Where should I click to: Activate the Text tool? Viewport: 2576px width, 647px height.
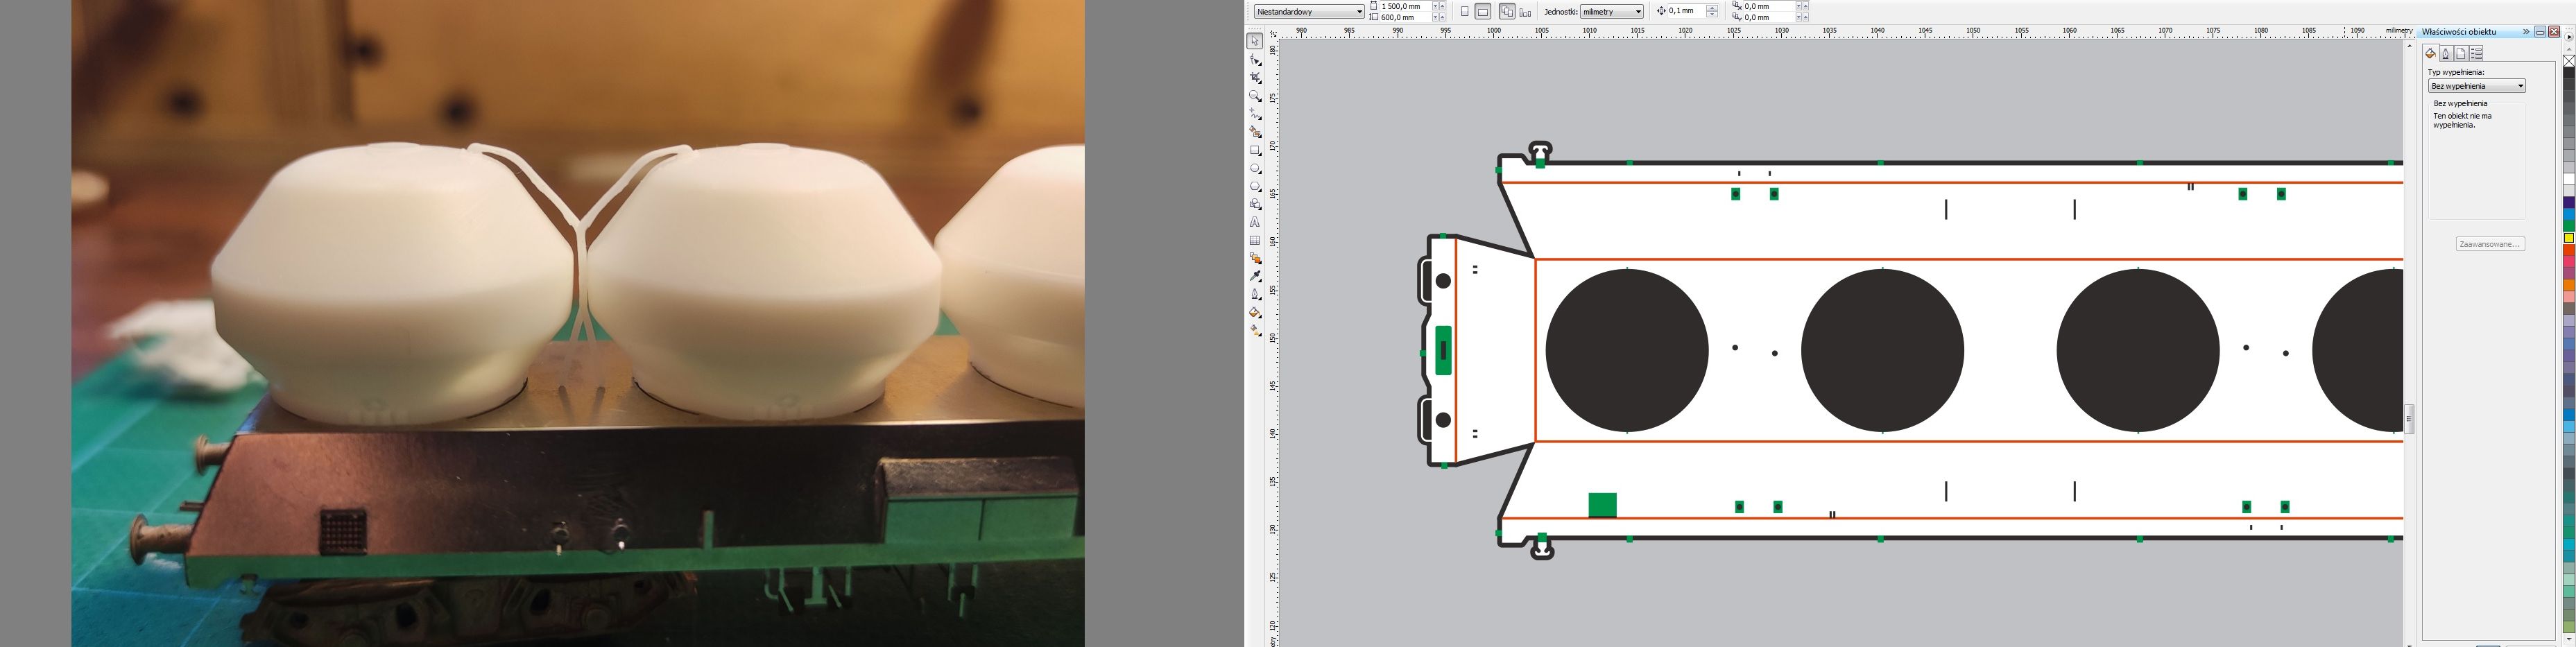pyautogui.click(x=1255, y=223)
